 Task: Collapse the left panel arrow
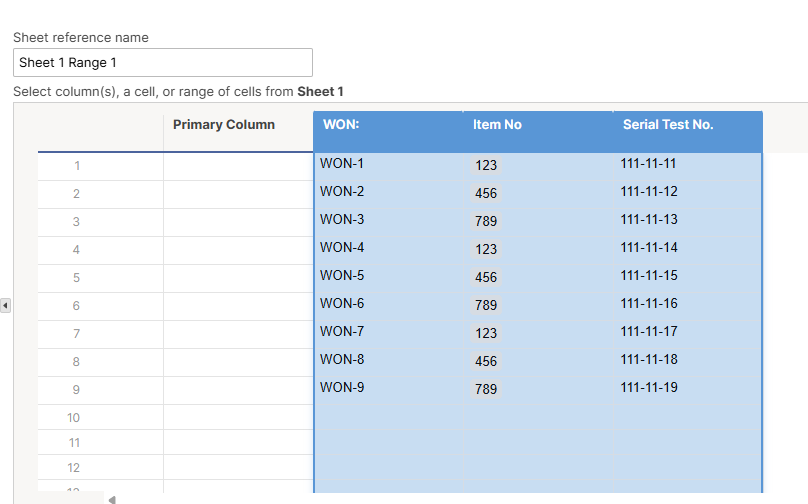point(5,306)
